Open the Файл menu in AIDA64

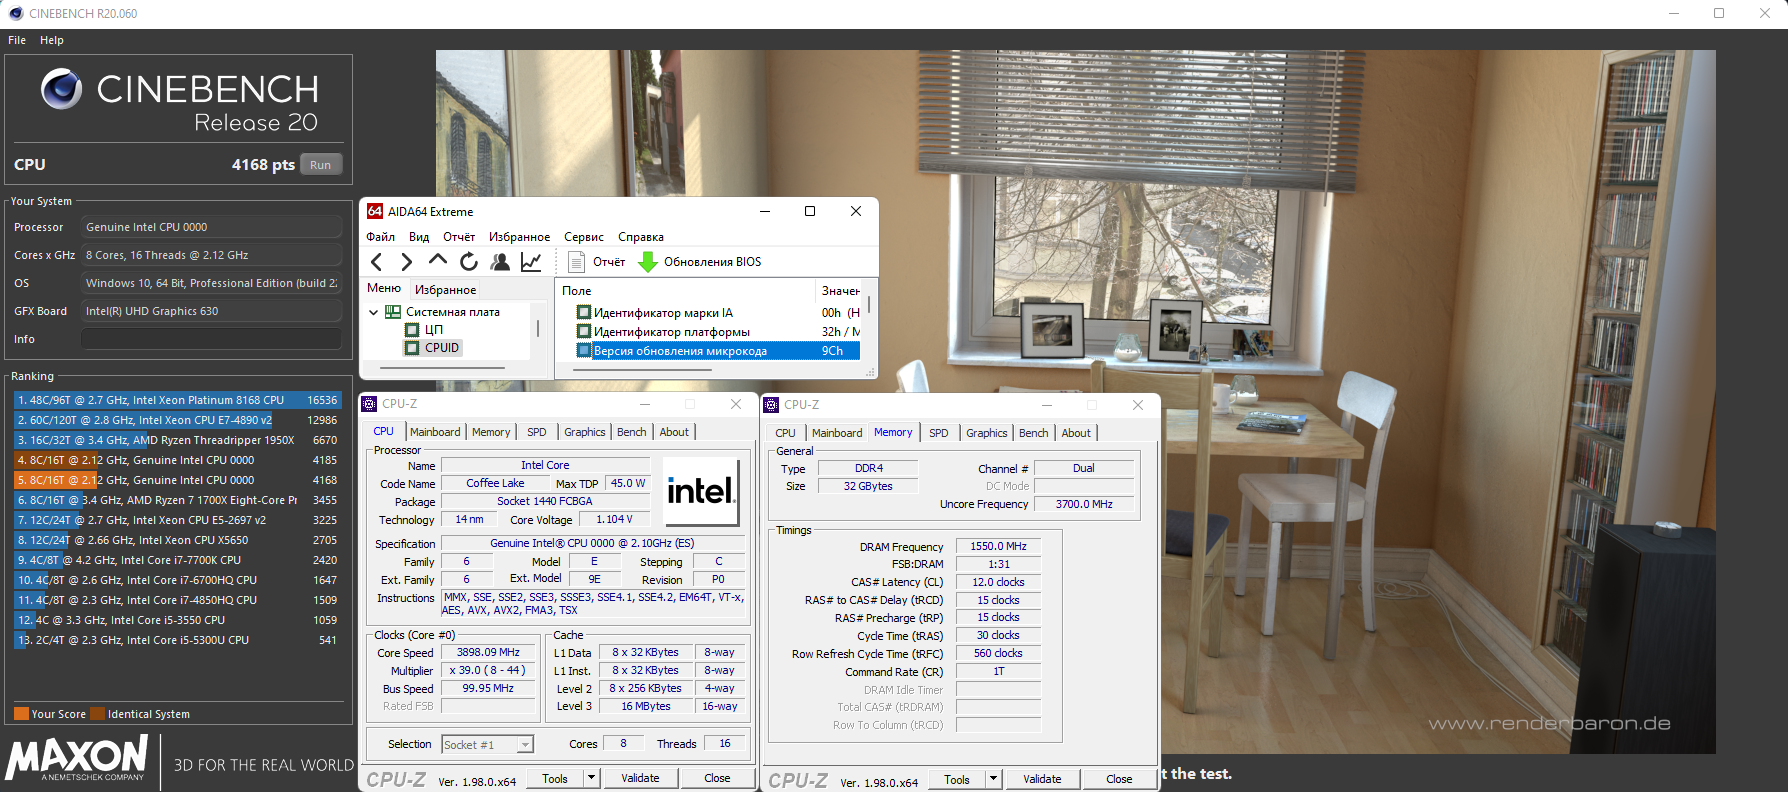(380, 237)
